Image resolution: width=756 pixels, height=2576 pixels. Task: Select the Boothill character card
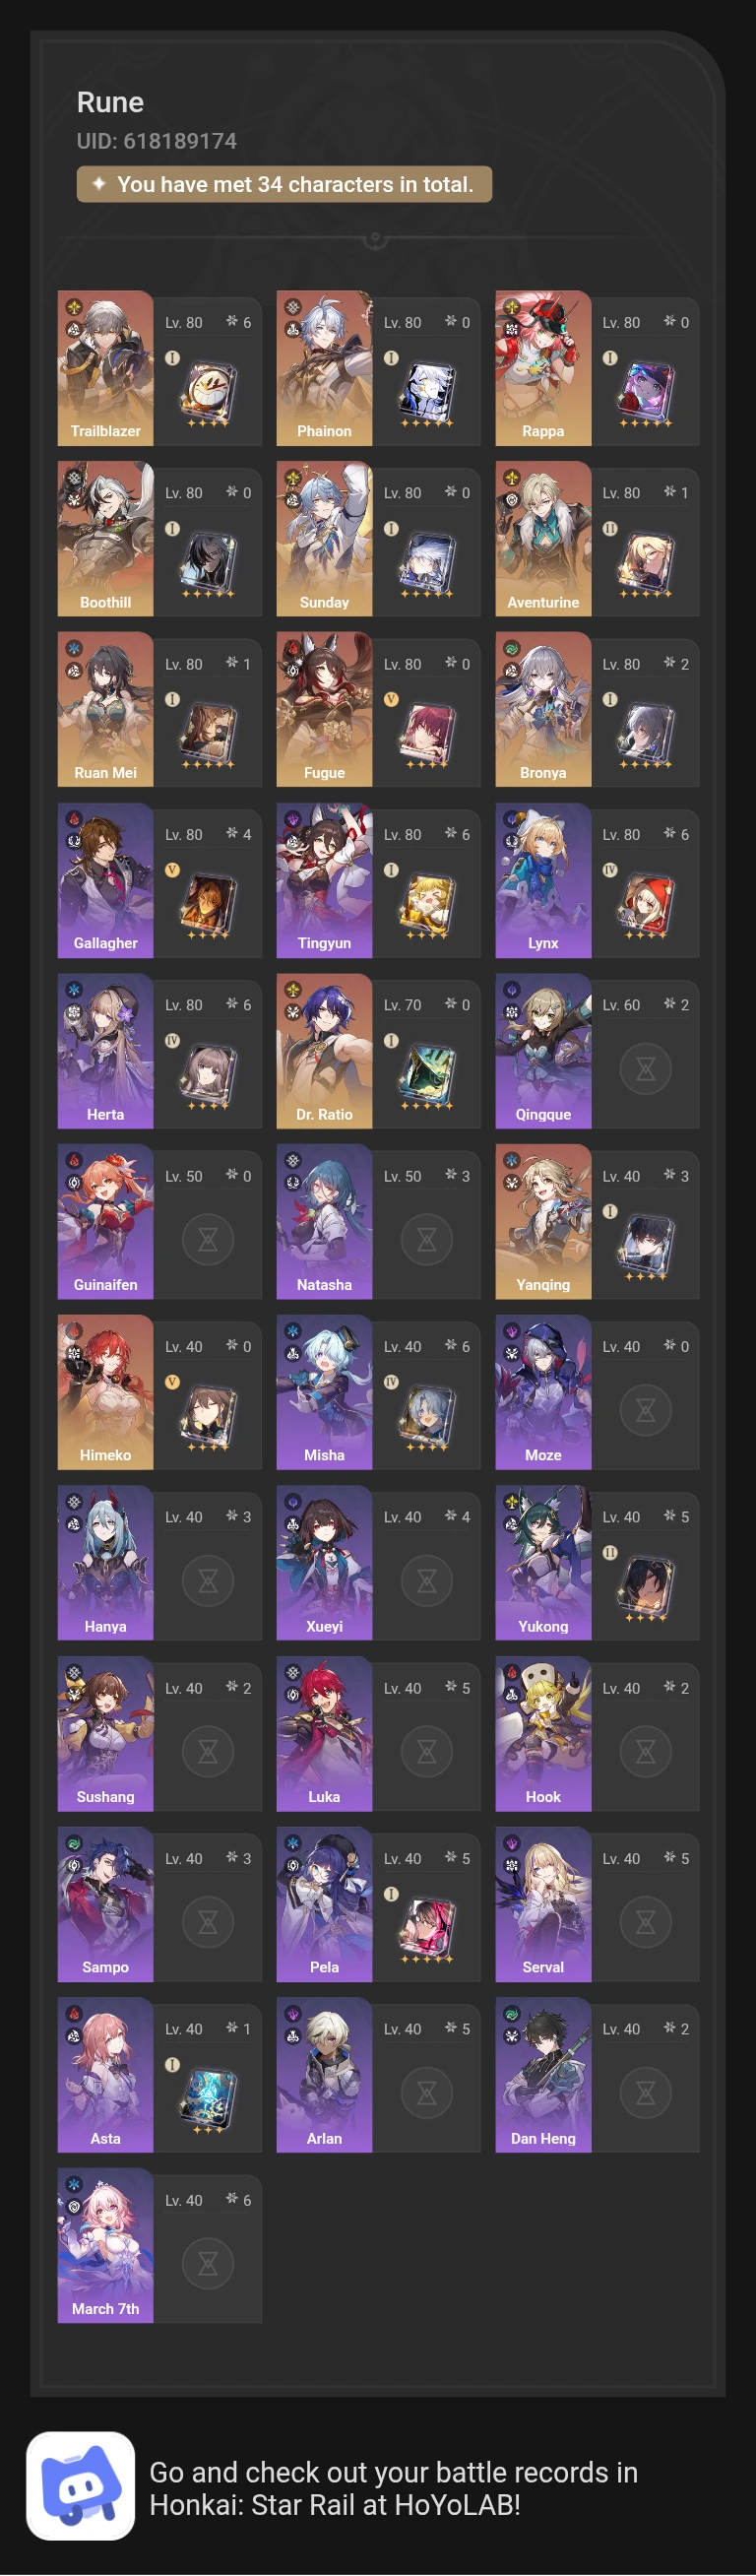(x=160, y=538)
